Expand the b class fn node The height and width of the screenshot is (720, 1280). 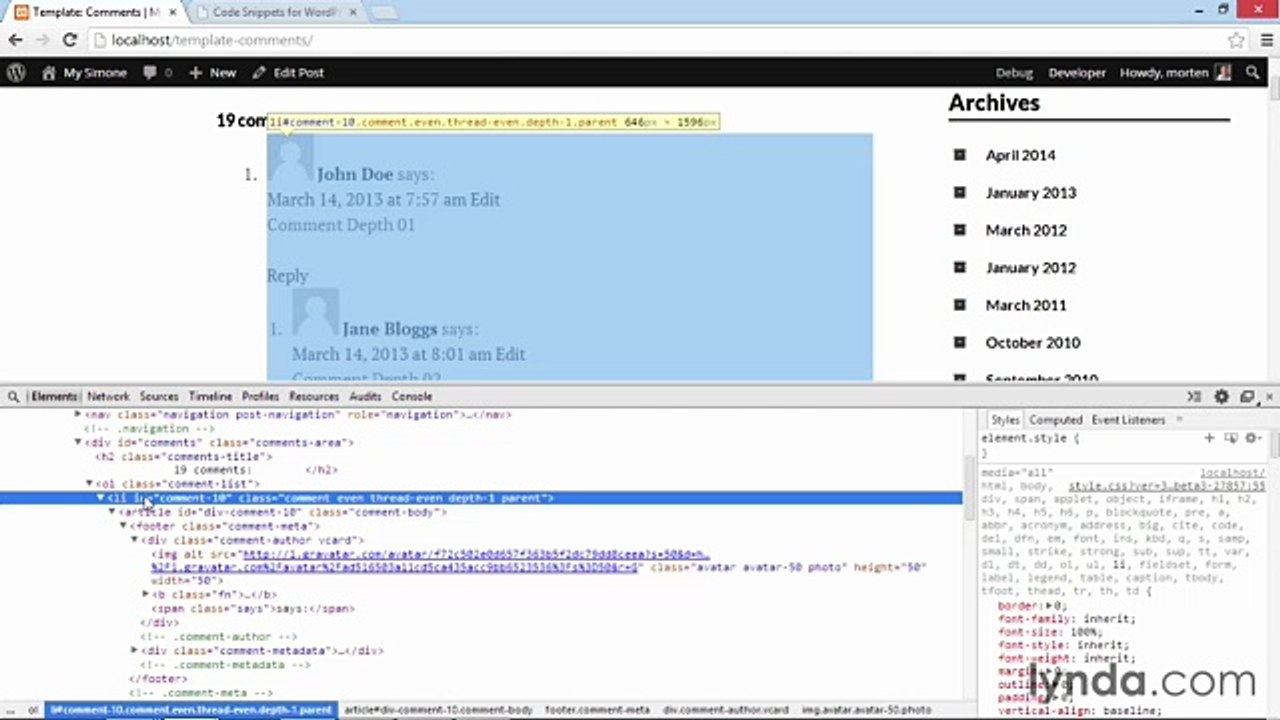coord(145,594)
